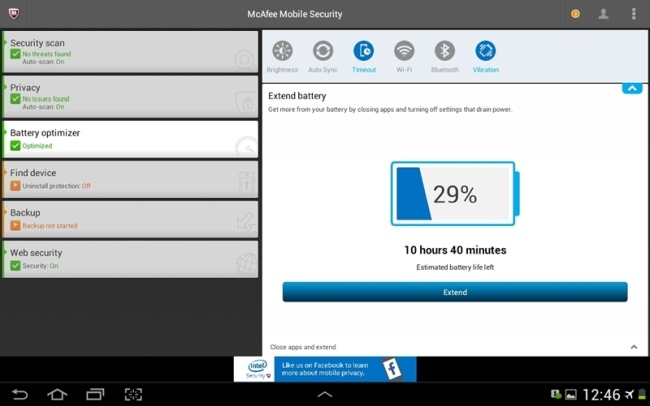650x406 pixels.
Task: Expand the bottom bar center up arrow
Action: coord(325,394)
